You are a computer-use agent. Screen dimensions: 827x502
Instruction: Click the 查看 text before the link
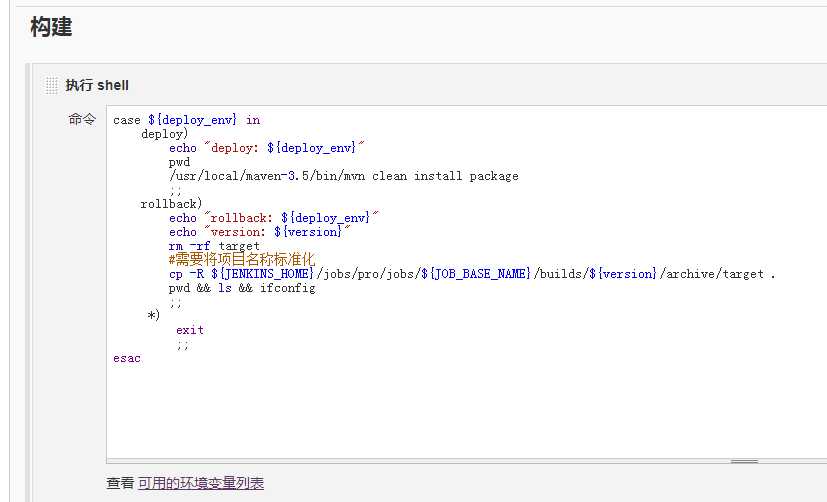120,483
